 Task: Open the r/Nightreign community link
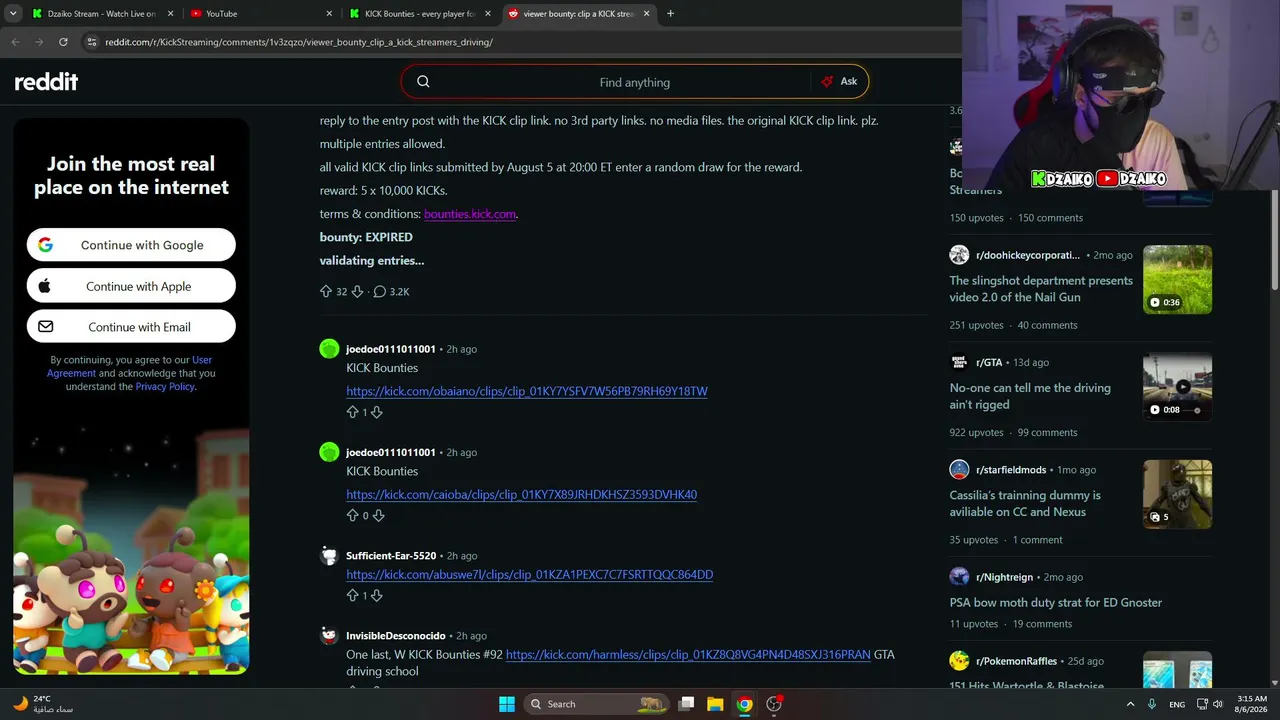(1005, 577)
